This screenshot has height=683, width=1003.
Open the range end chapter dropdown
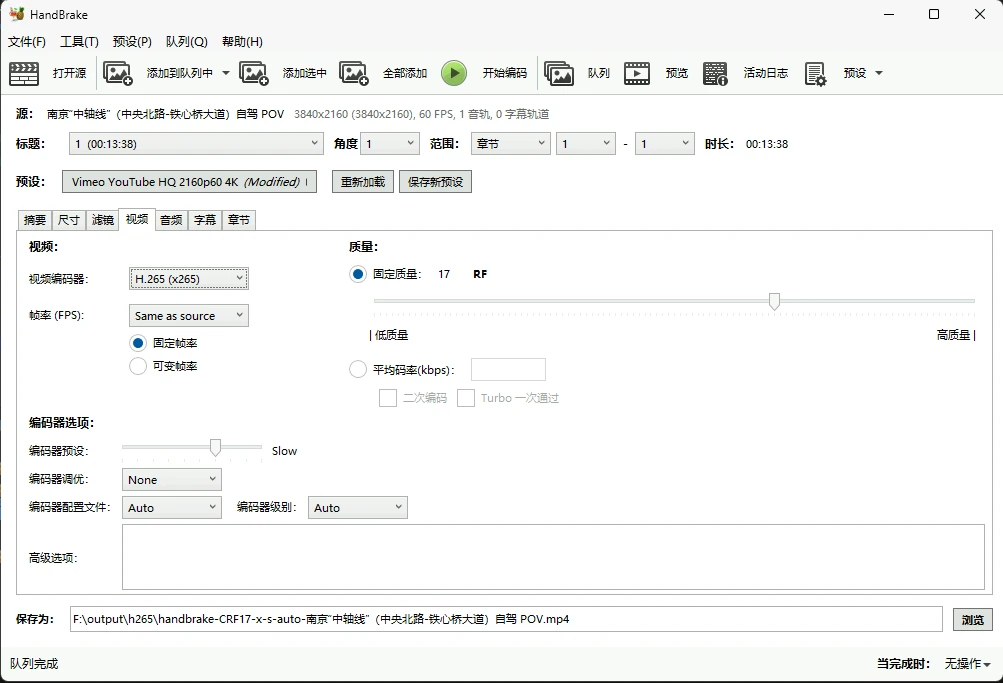point(665,144)
